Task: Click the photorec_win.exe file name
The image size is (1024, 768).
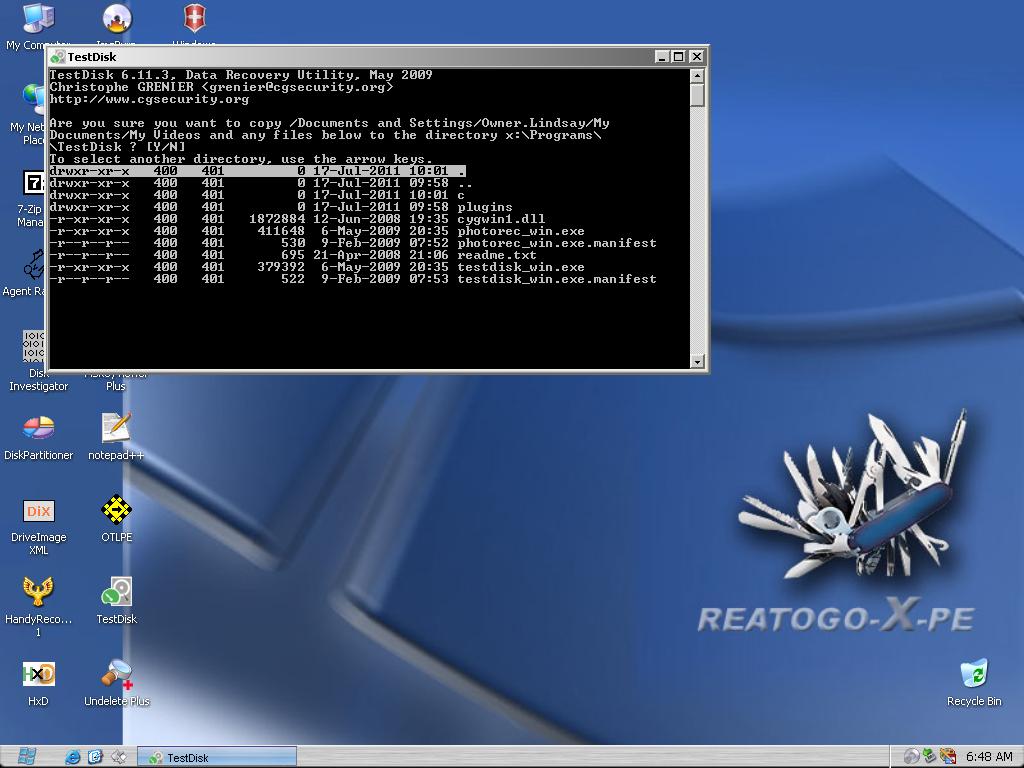Action: [520, 231]
